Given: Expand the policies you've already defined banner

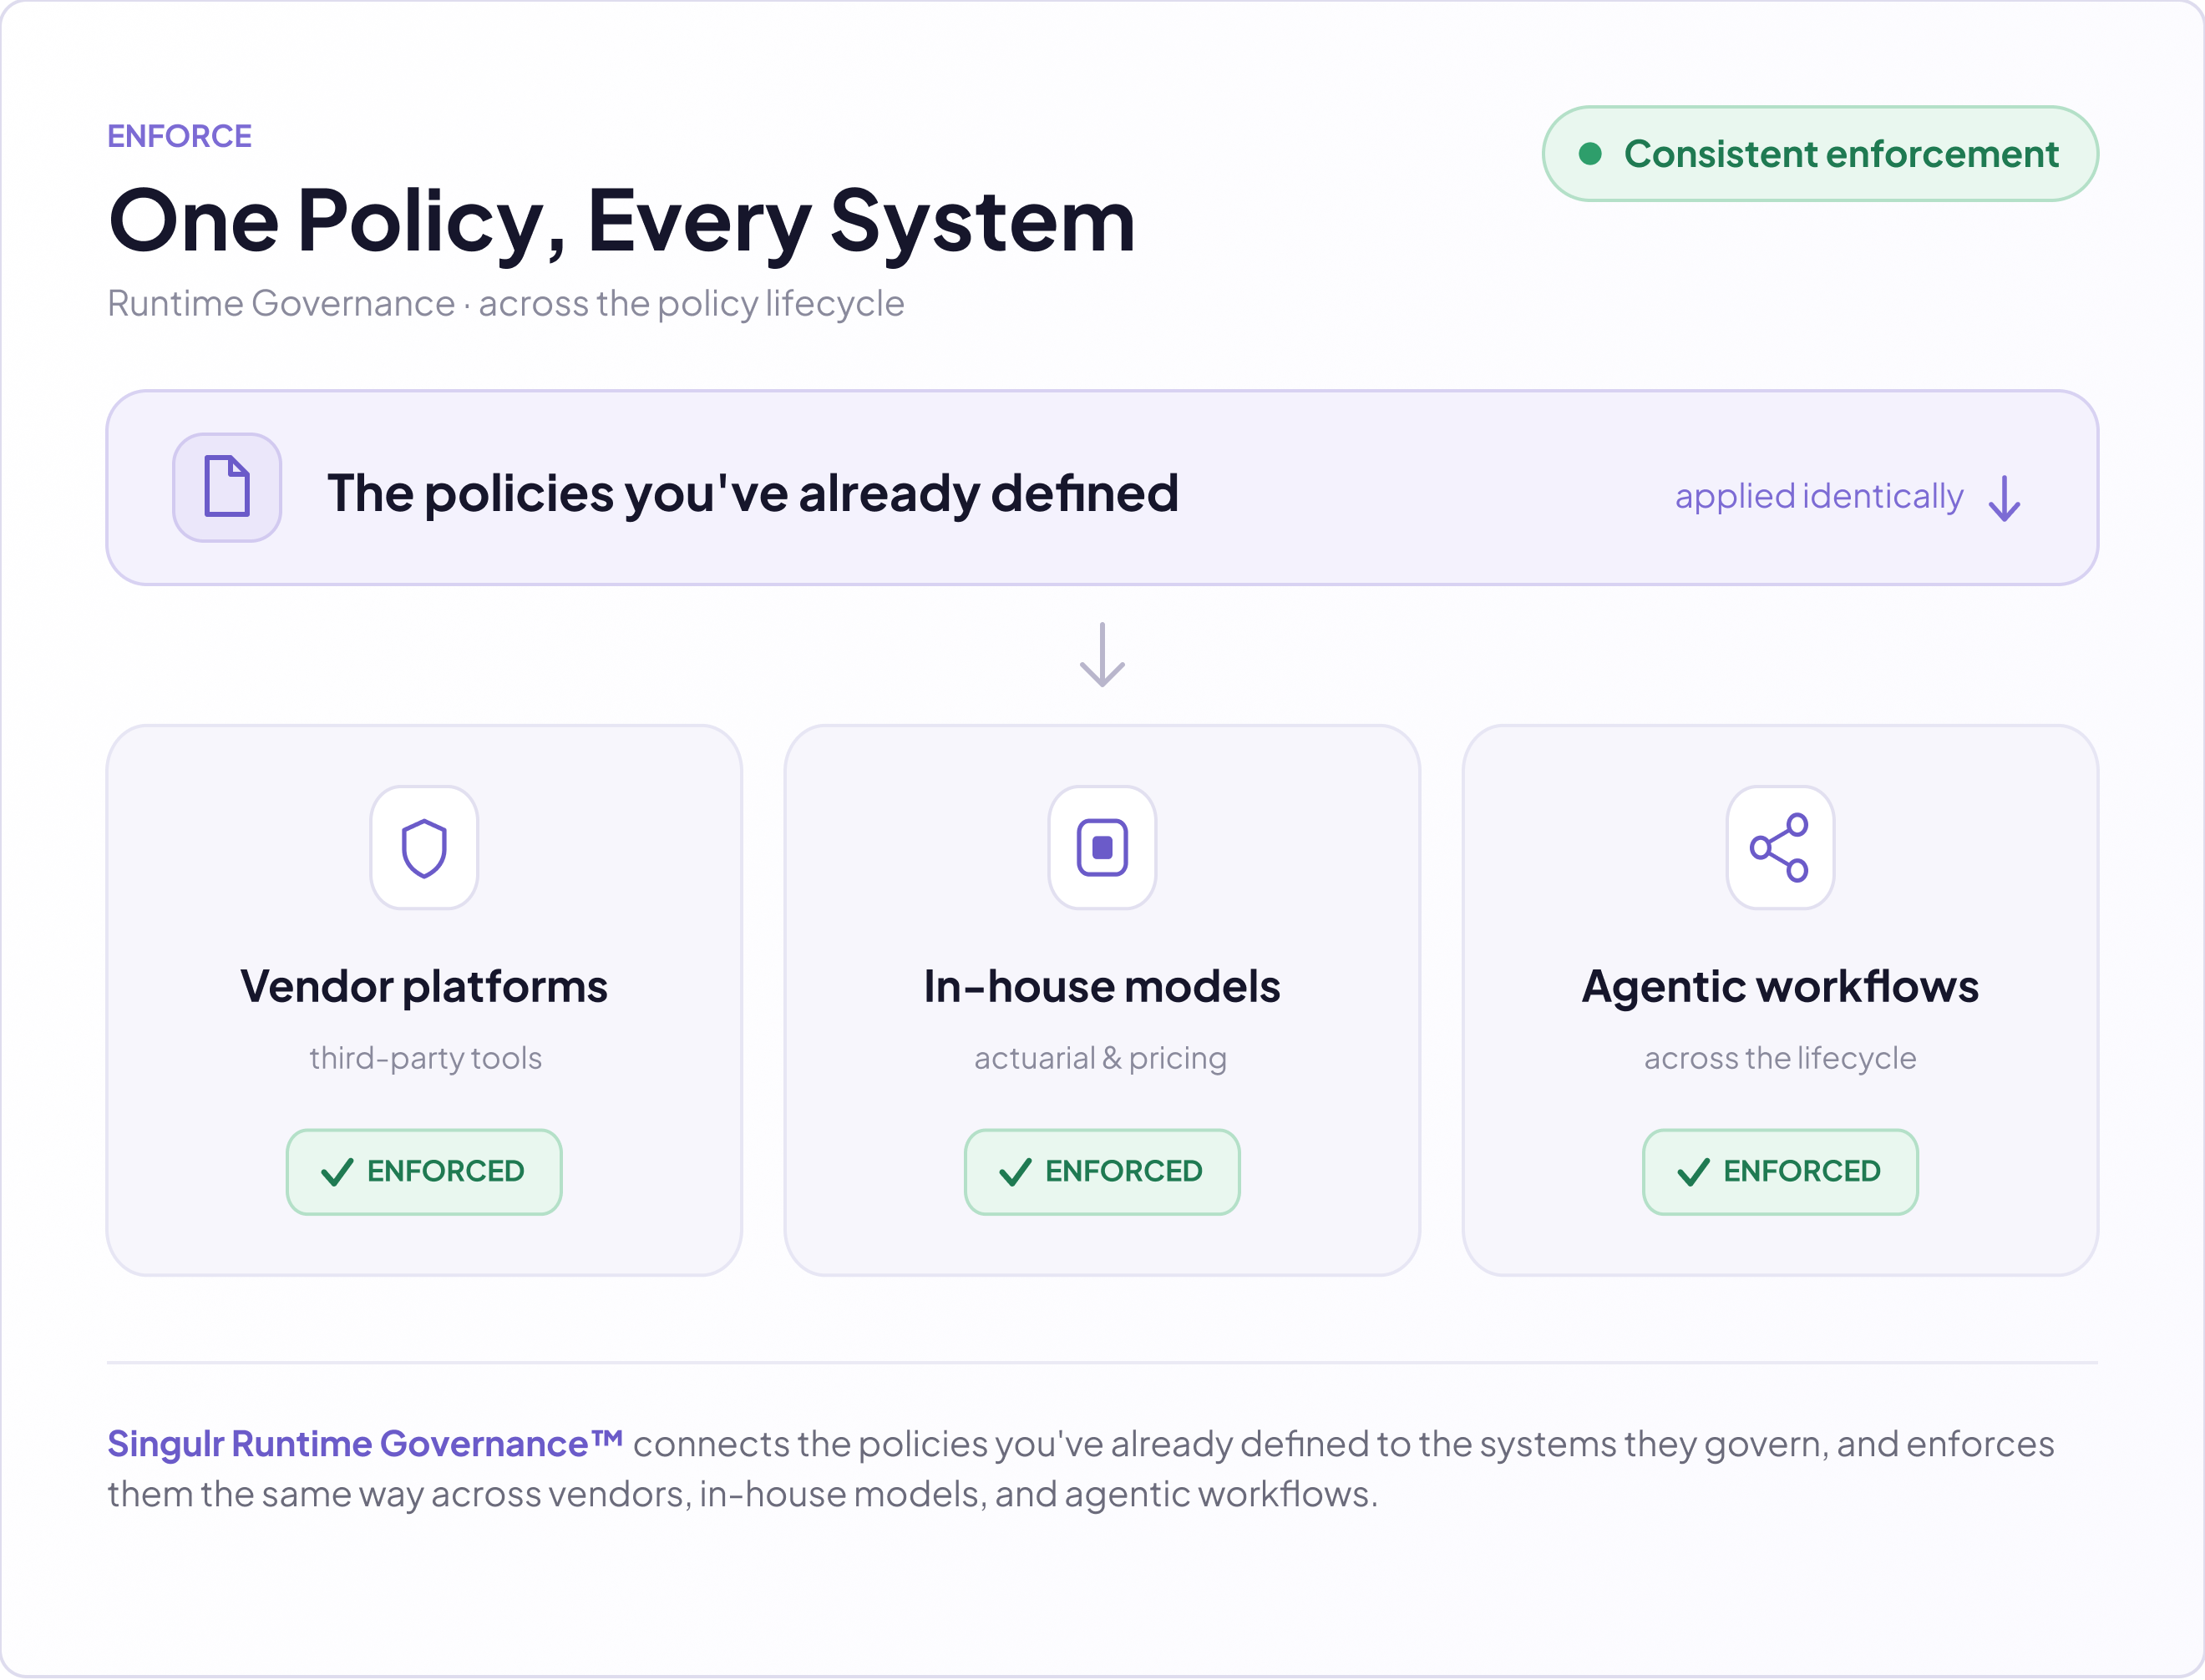Looking at the screenshot, I should tap(1102, 488).
